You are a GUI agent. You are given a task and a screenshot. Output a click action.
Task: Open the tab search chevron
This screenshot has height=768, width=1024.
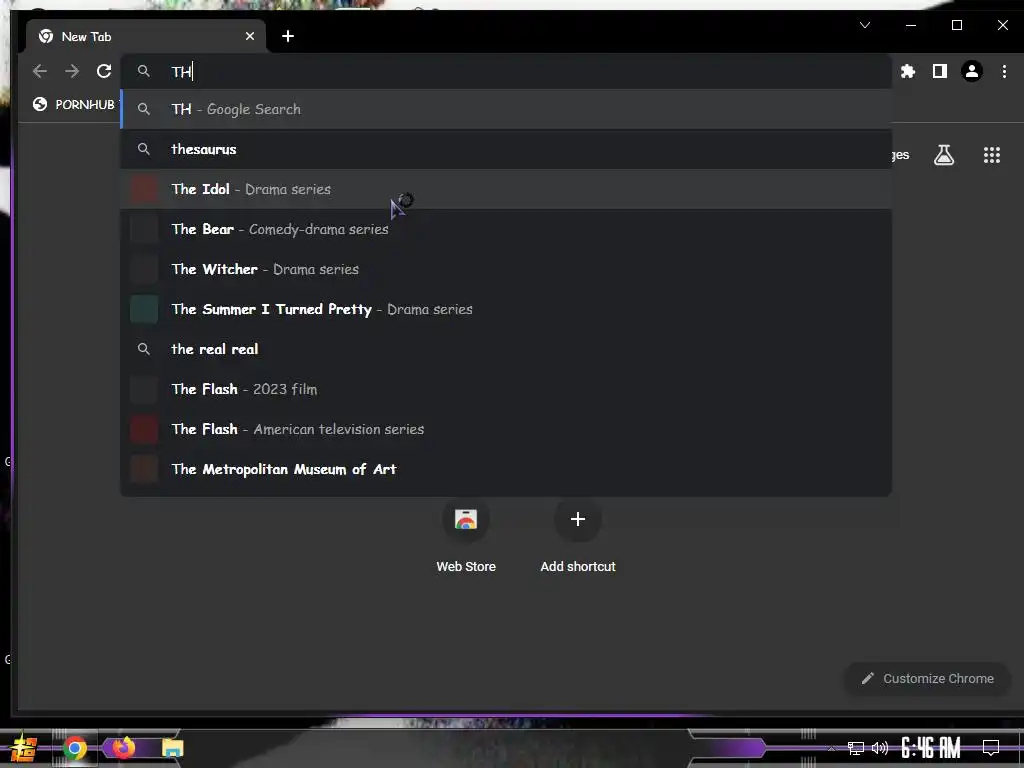(865, 25)
